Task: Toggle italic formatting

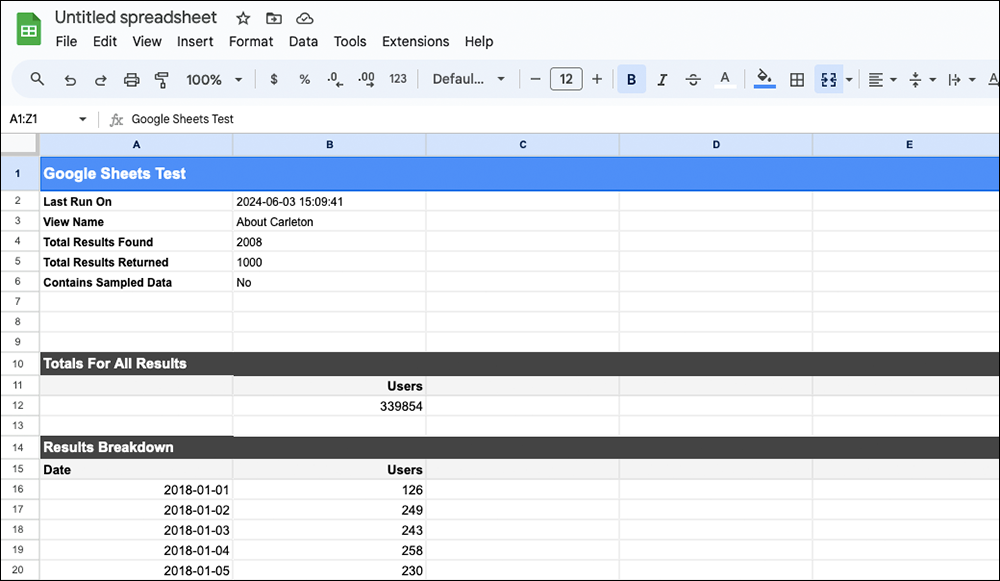Action: point(662,79)
